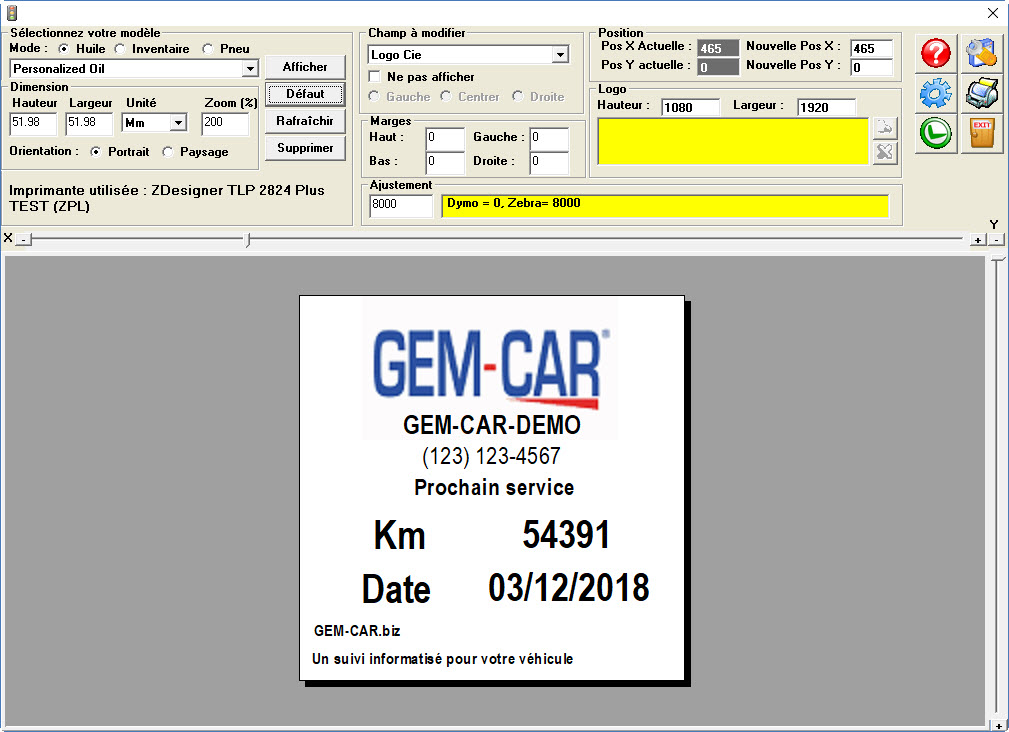Viewport: 1009px width, 732px height.
Task: Select the Pneu mode radio button
Action: (x=207, y=49)
